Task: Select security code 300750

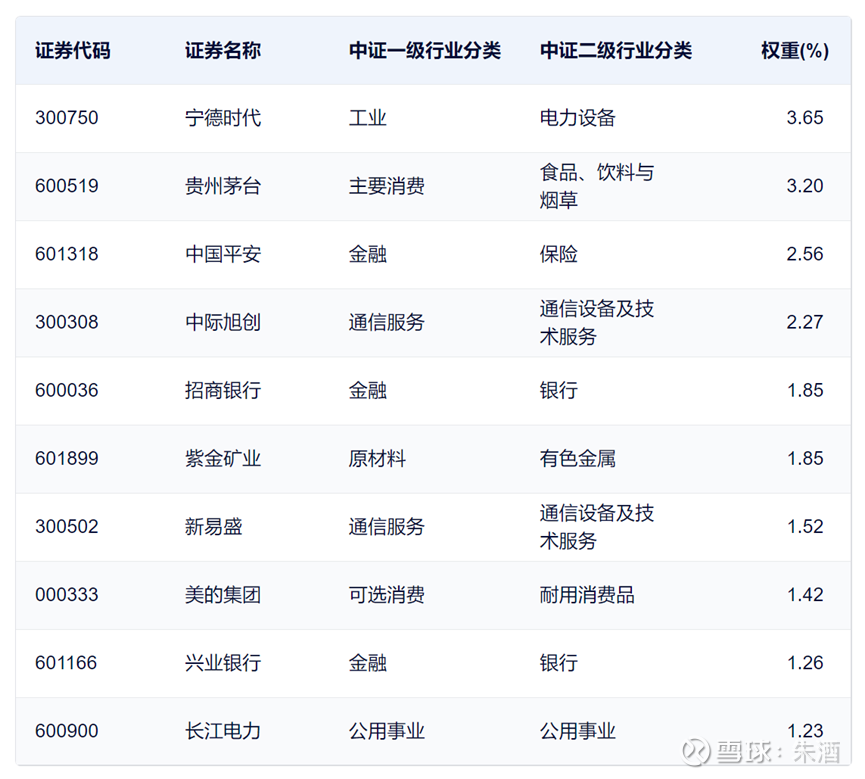Action: [x=67, y=118]
